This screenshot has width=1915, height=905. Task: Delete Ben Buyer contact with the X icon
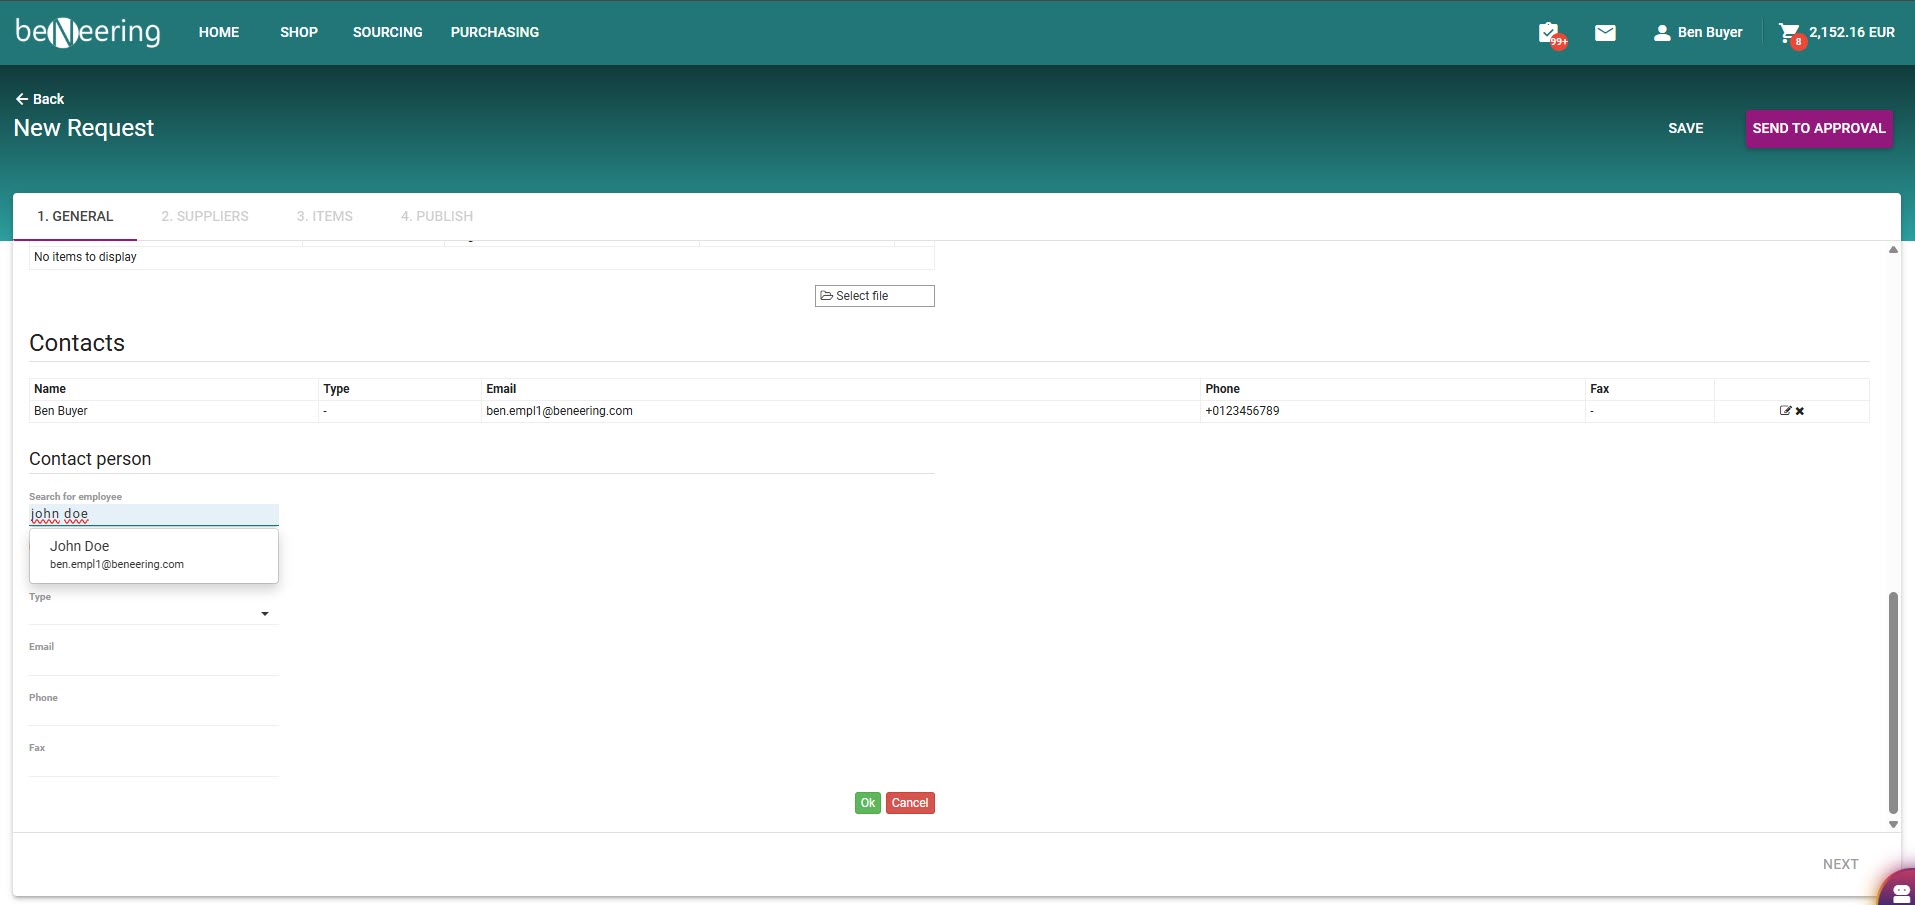[x=1800, y=411]
